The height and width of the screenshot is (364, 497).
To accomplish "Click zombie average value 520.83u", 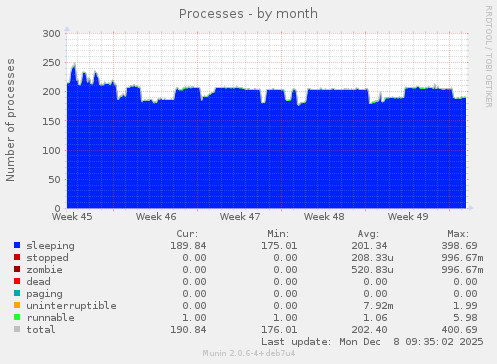I will click(372, 270).
